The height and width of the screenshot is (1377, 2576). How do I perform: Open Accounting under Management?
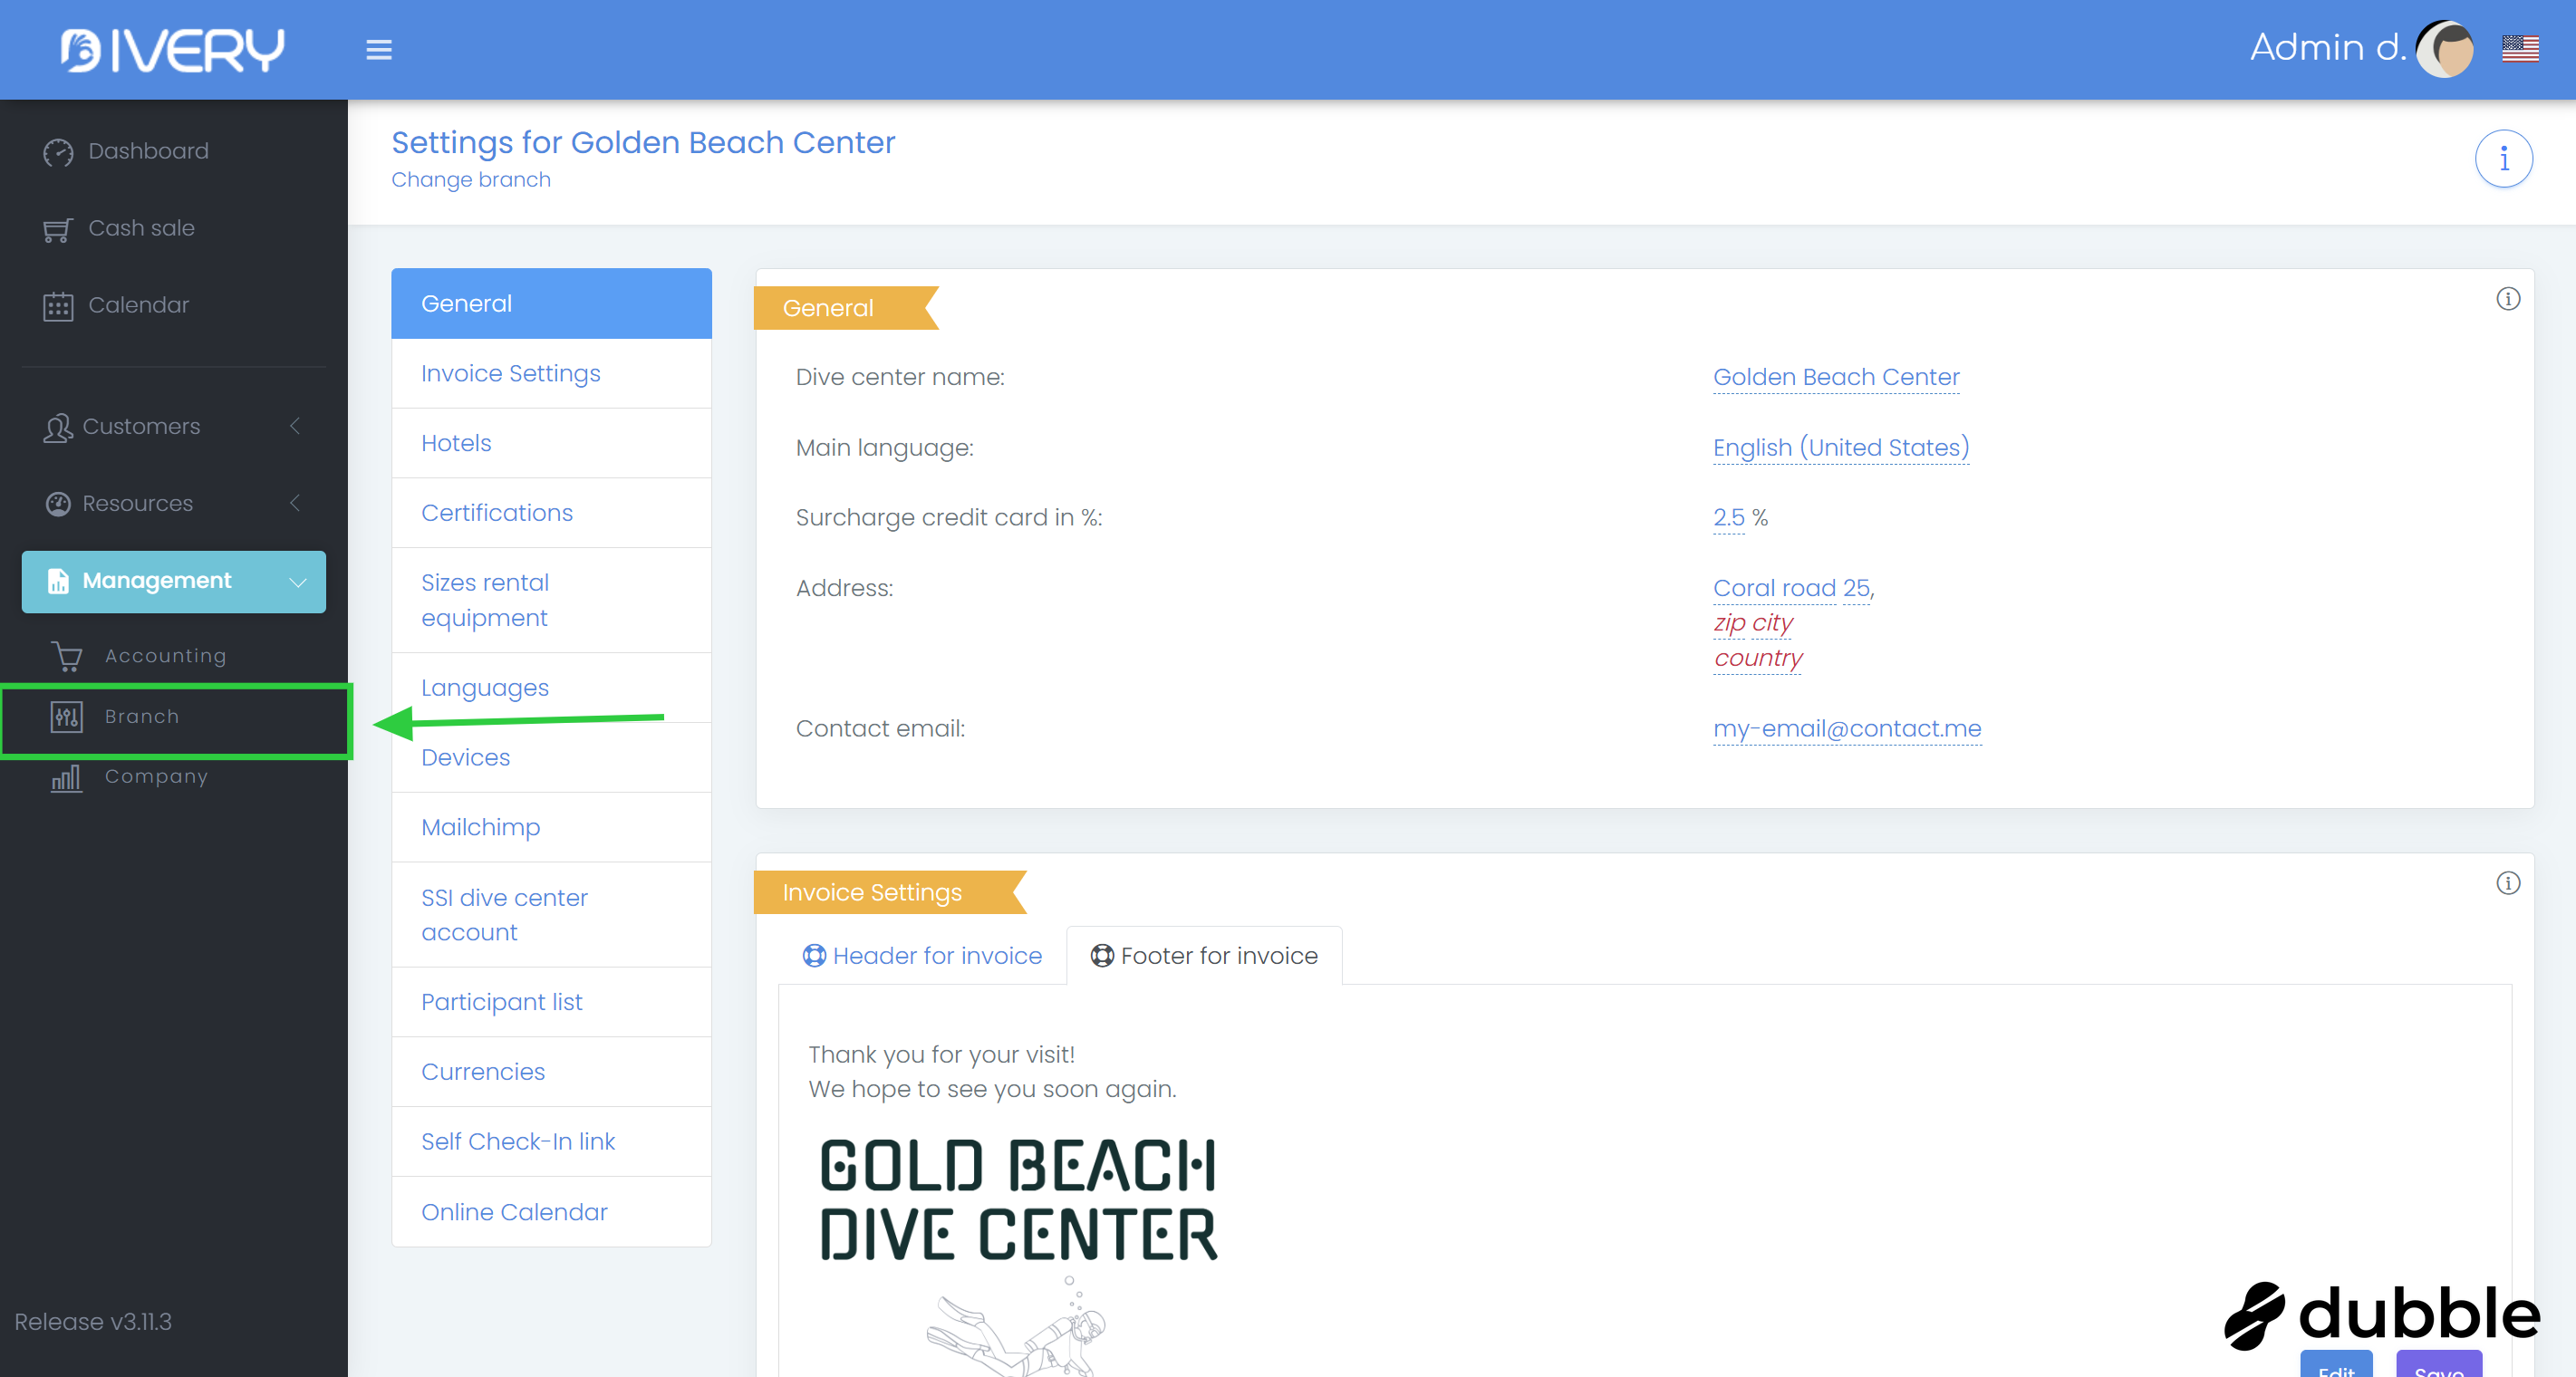click(165, 656)
